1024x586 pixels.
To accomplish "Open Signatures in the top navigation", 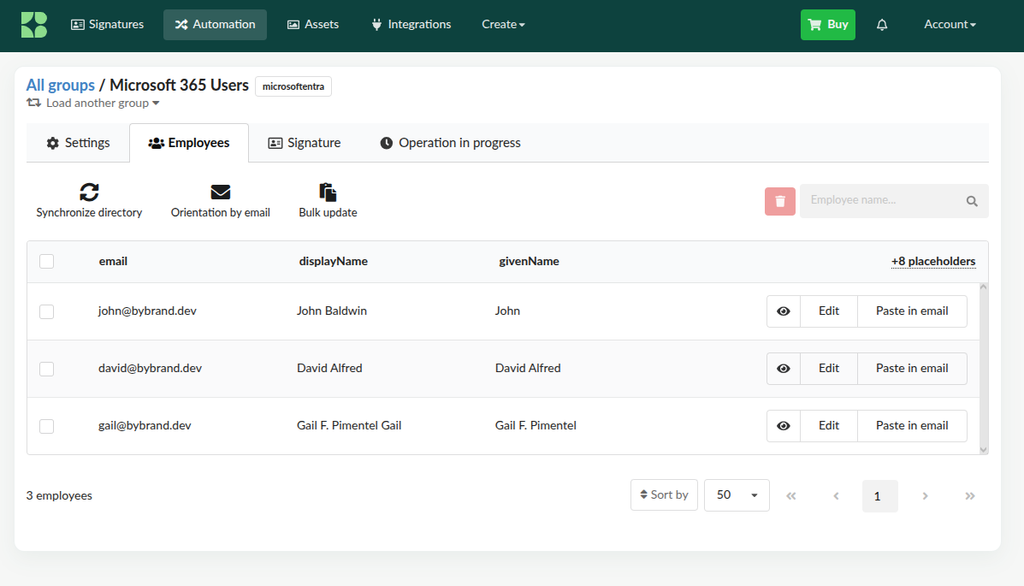I will click(x=107, y=25).
